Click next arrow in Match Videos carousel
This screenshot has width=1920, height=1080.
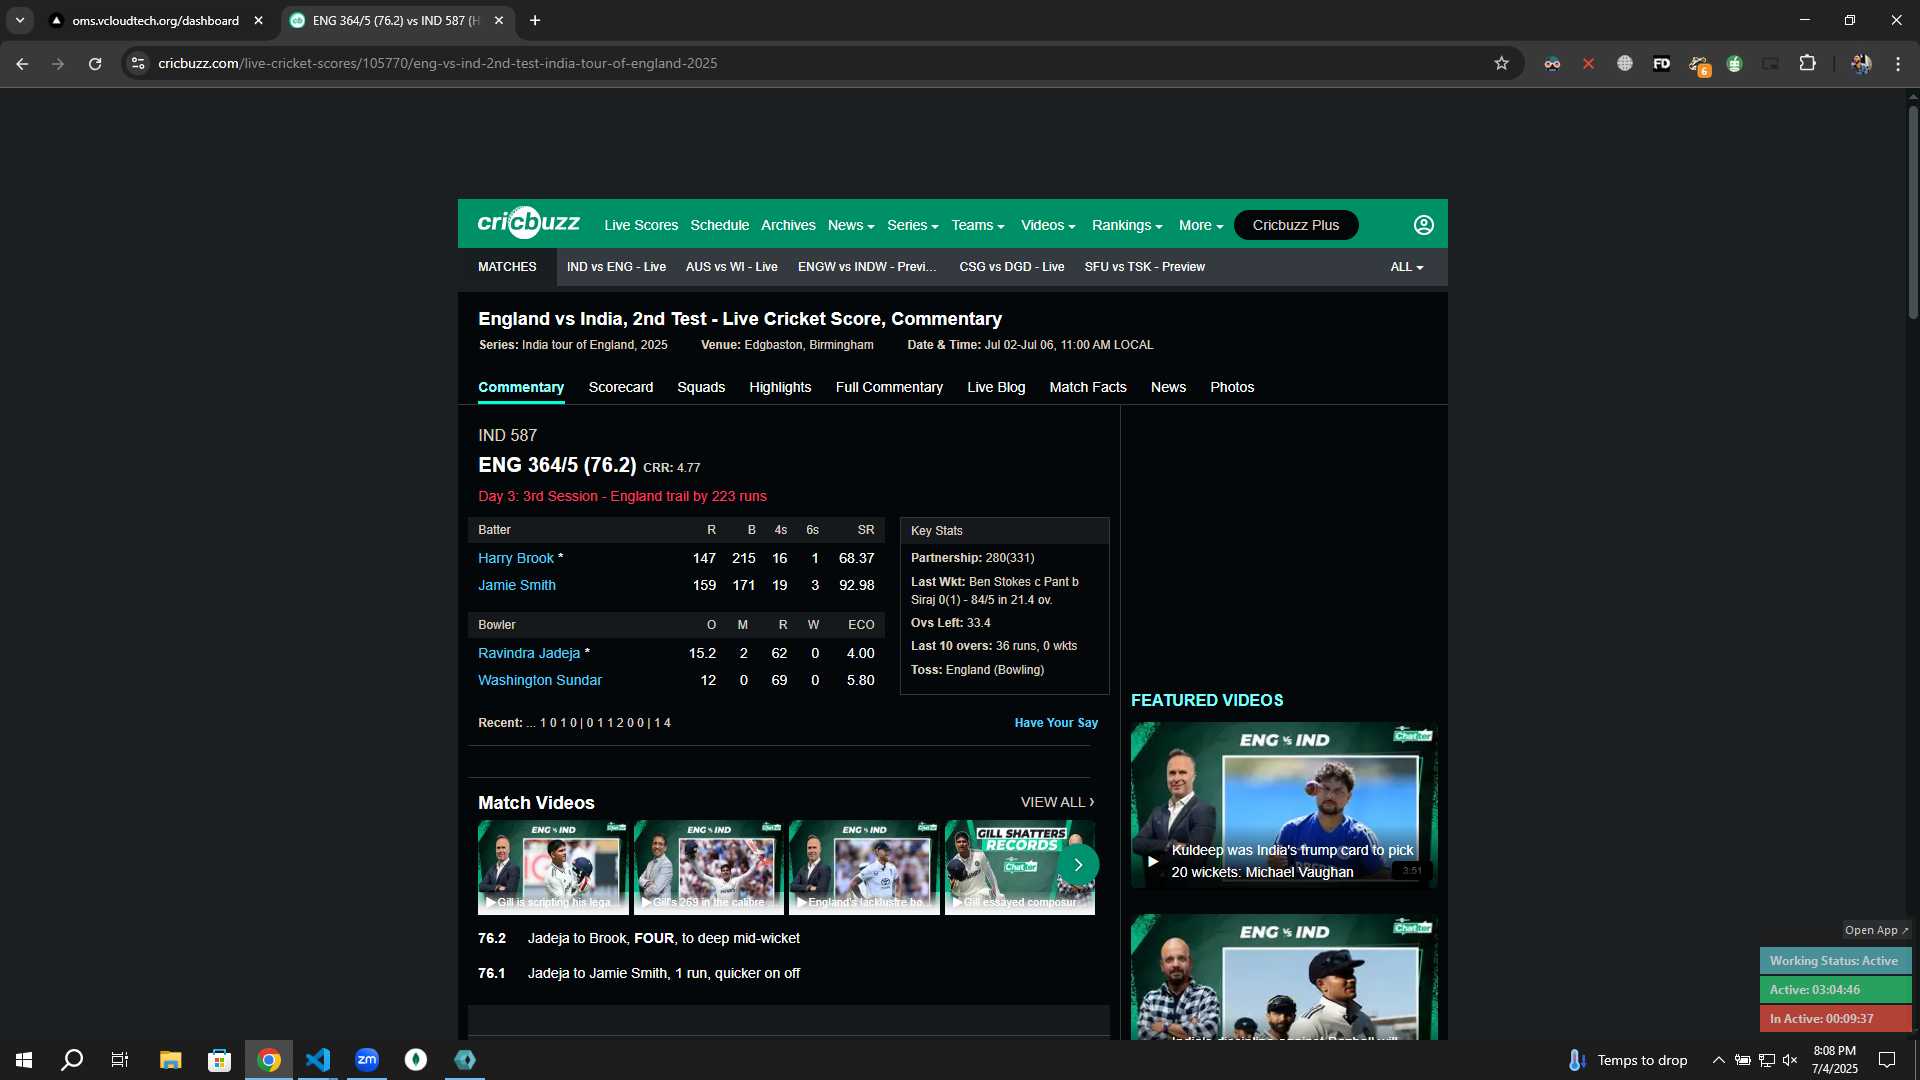(x=1078, y=865)
